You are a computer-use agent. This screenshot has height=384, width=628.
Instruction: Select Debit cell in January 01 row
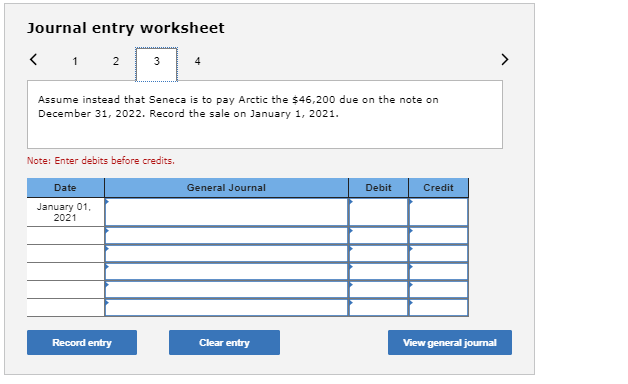coord(378,212)
